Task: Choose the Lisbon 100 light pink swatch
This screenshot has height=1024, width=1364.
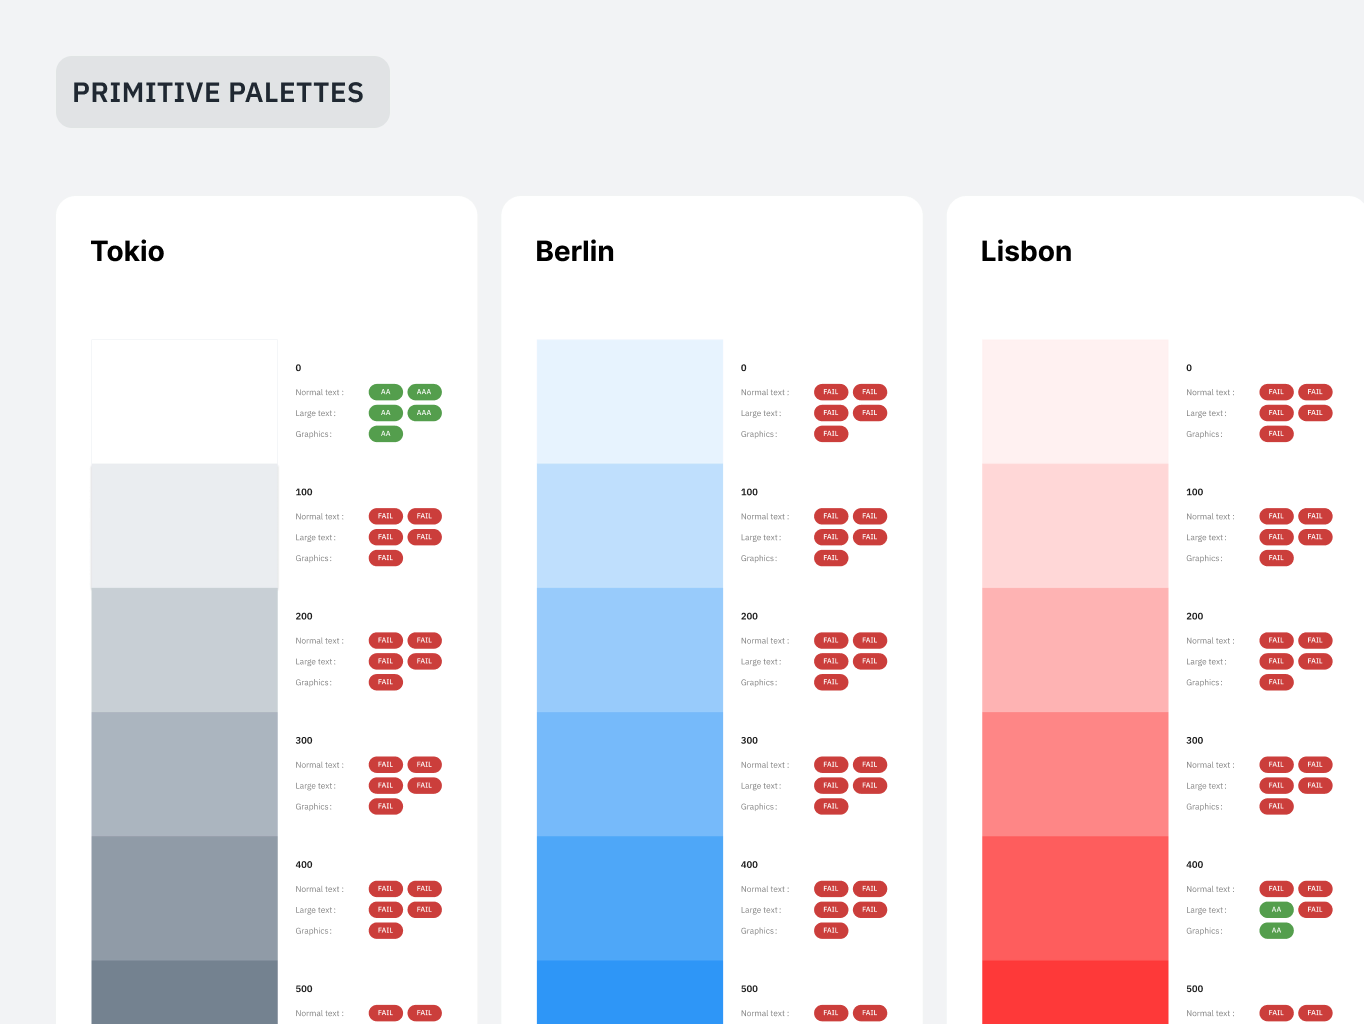Action: point(1075,526)
